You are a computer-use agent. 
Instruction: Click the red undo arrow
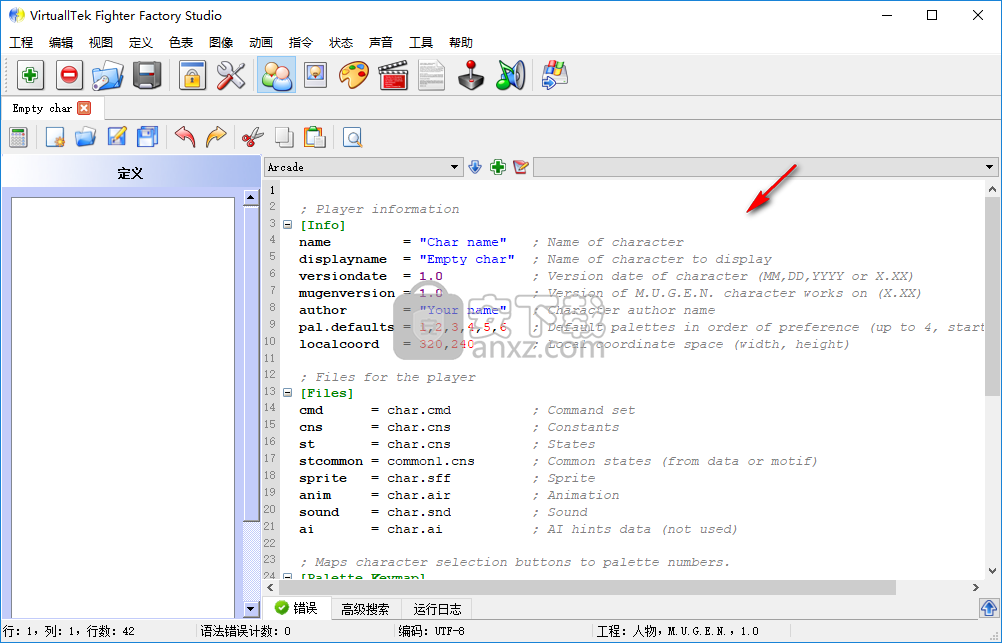click(x=185, y=137)
